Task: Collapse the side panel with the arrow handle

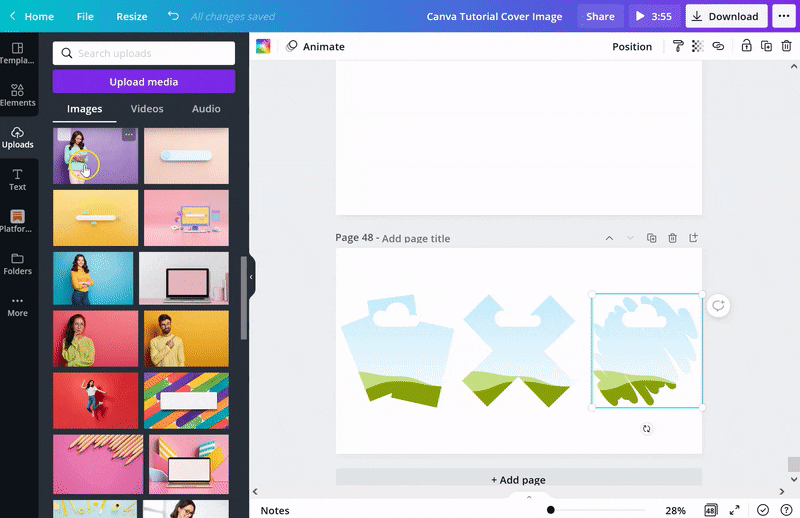Action: coord(251,277)
